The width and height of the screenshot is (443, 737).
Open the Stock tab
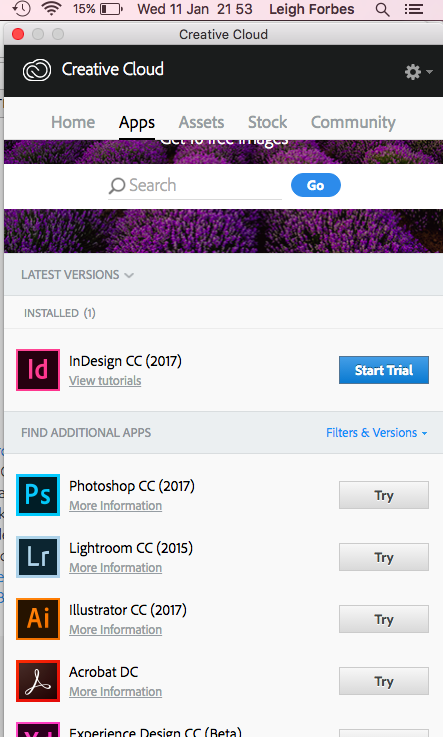pyautogui.click(x=267, y=122)
